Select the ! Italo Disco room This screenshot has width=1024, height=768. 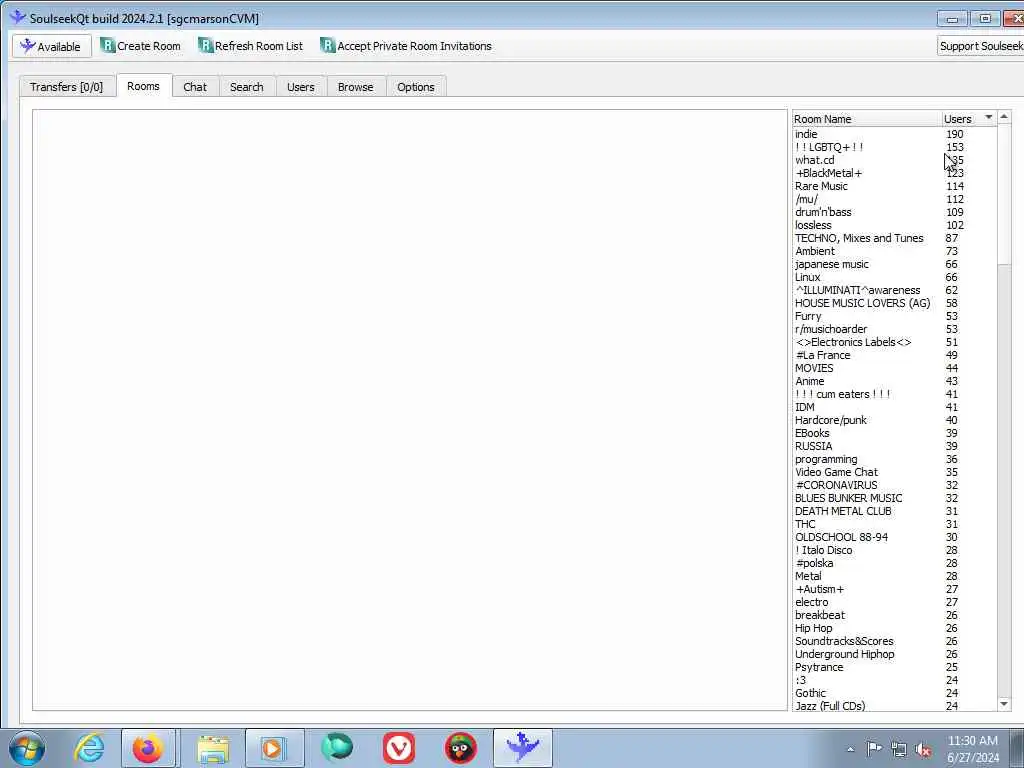893,551
